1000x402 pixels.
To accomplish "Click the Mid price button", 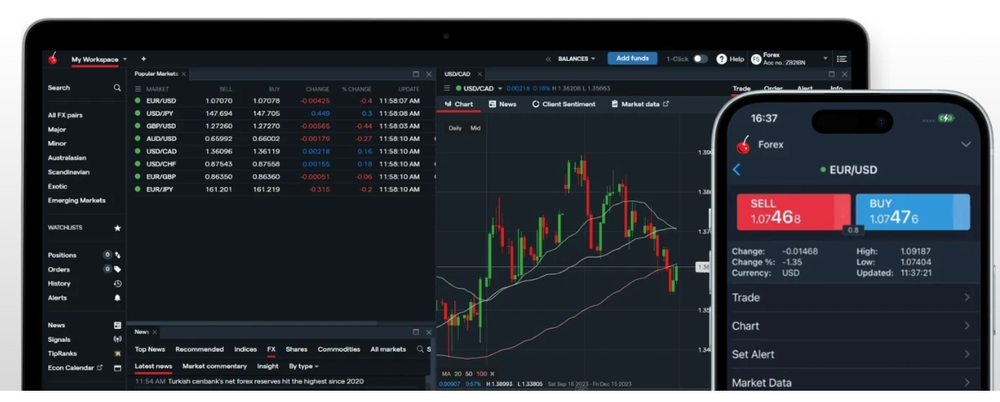I will 475,128.
